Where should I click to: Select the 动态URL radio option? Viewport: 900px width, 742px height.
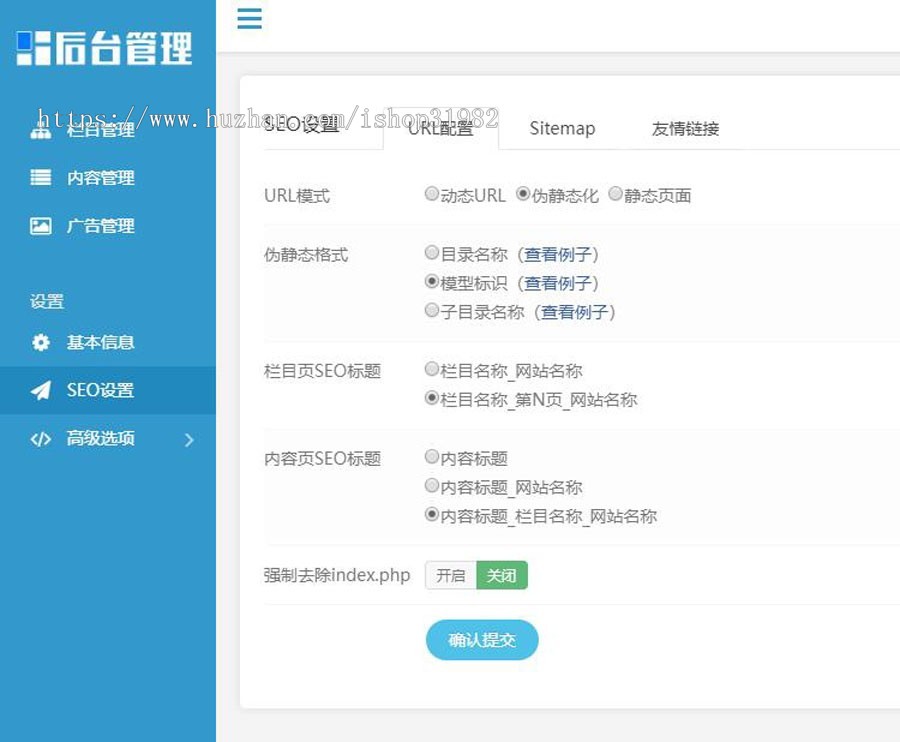[x=432, y=194]
